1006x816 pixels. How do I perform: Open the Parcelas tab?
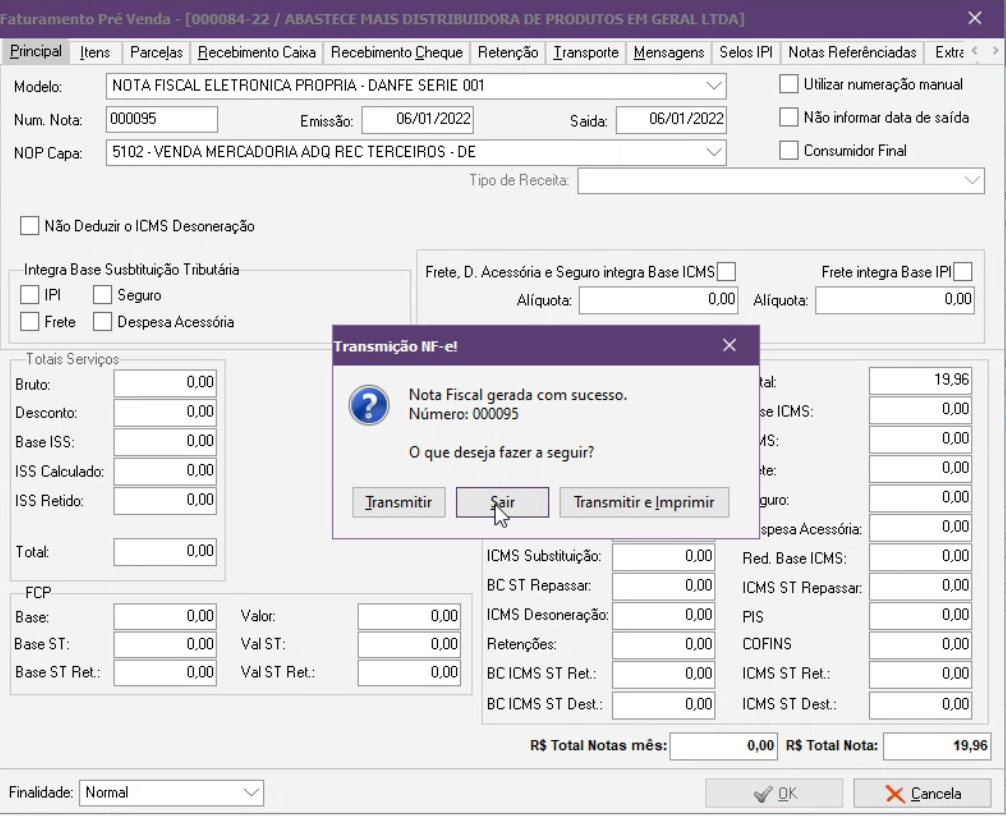pyautogui.click(x=157, y=52)
